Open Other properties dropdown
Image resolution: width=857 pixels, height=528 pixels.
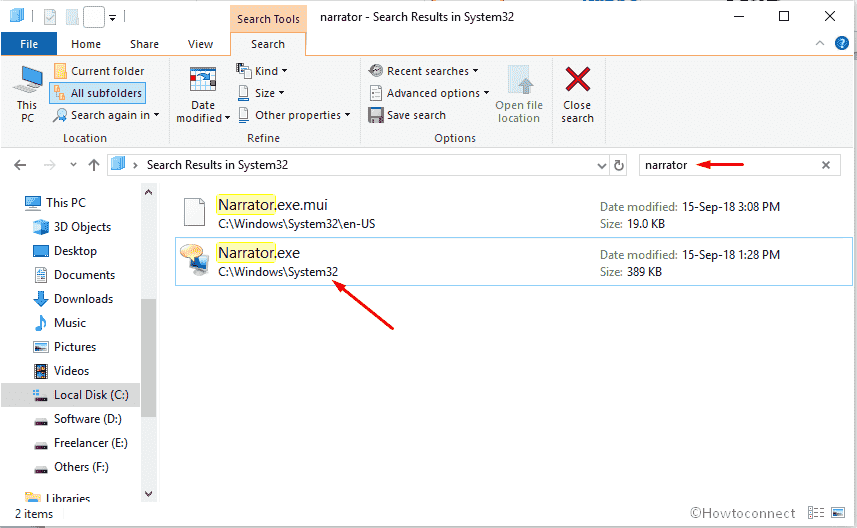[294, 115]
